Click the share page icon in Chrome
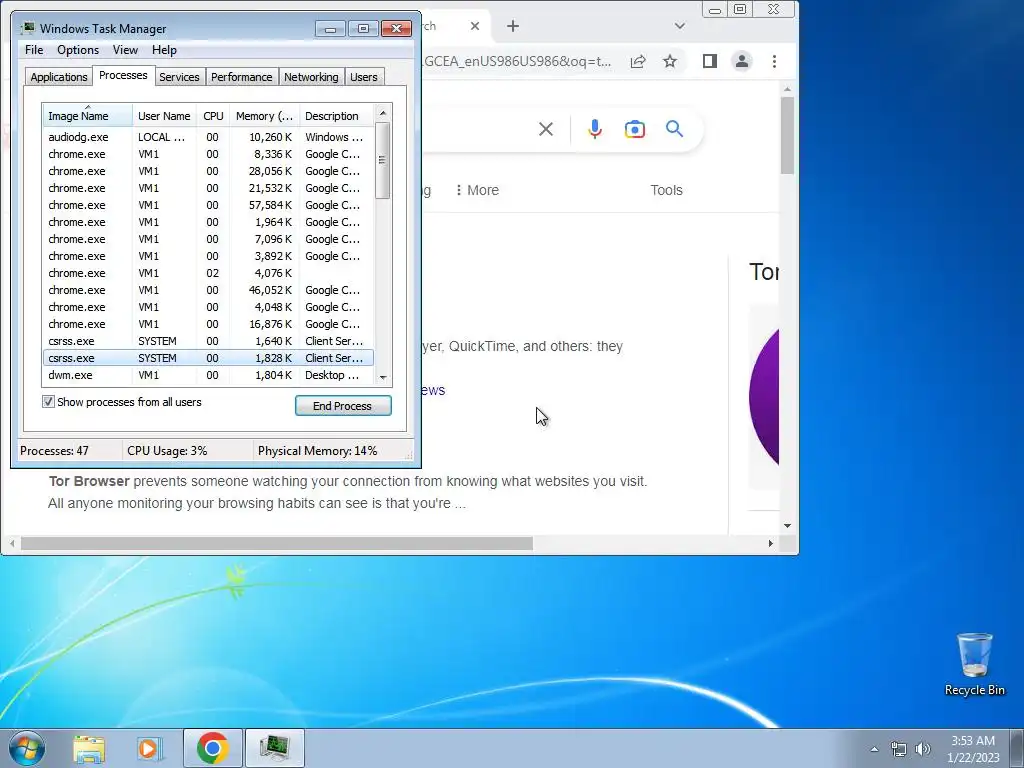 click(638, 61)
